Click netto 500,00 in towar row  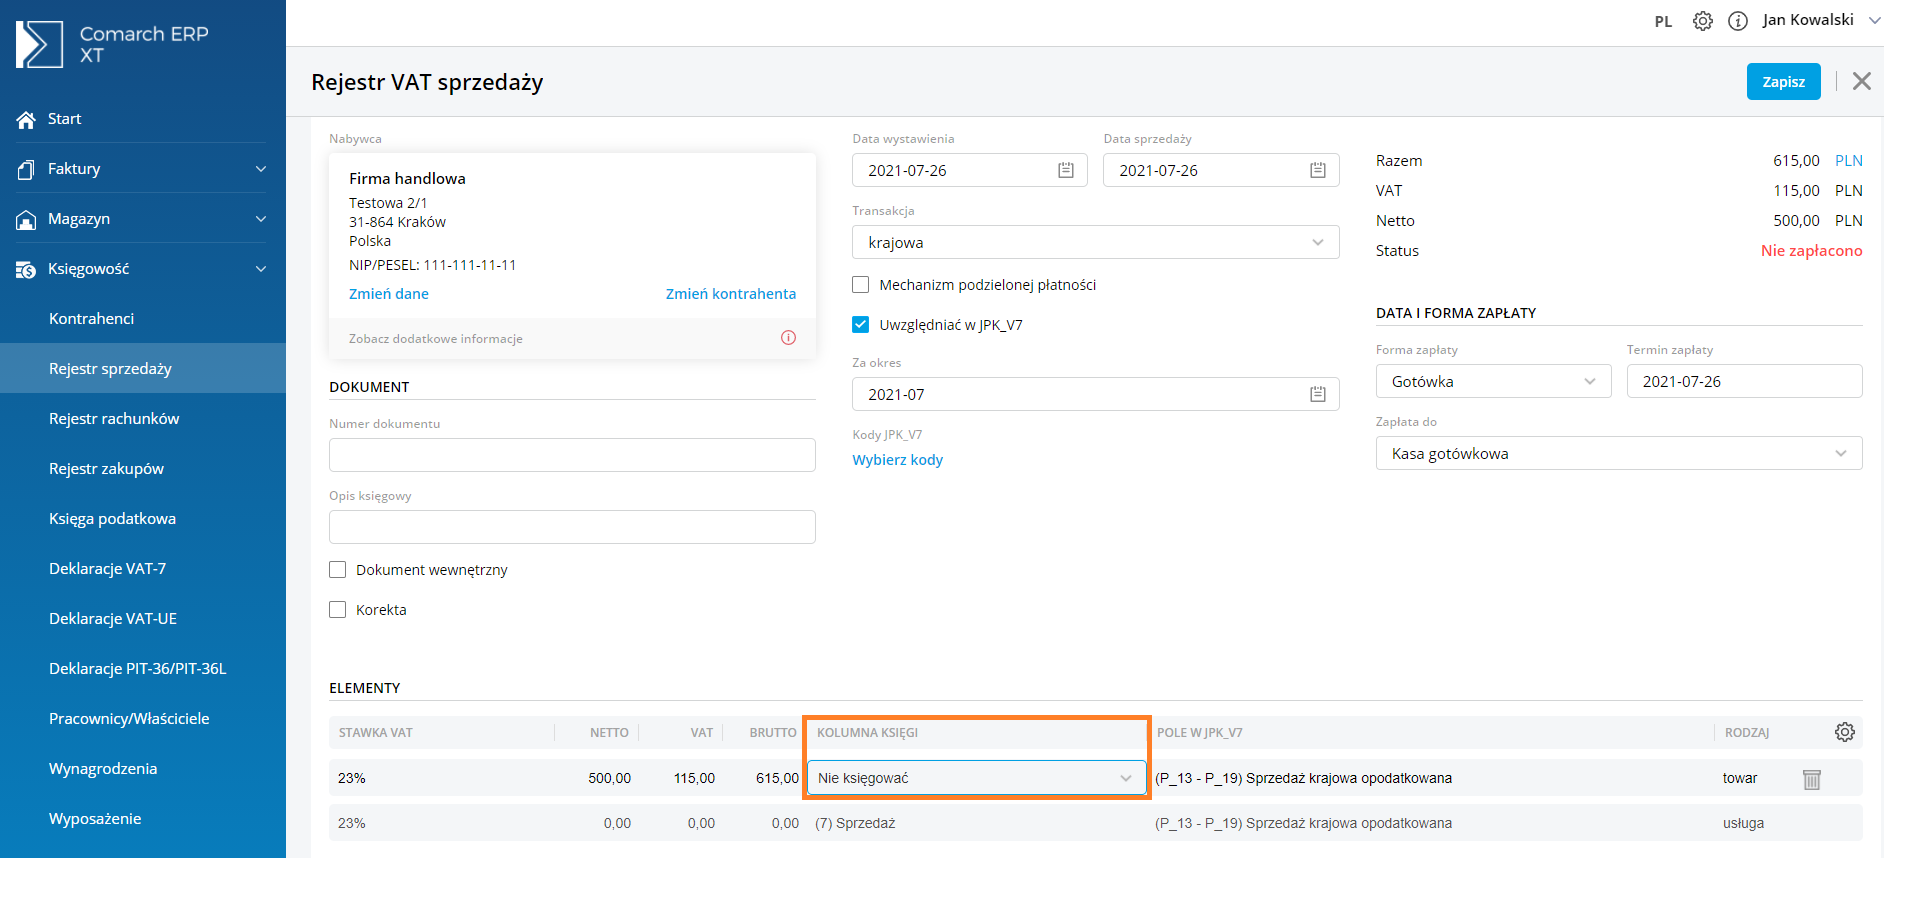pyautogui.click(x=609, y=779)
